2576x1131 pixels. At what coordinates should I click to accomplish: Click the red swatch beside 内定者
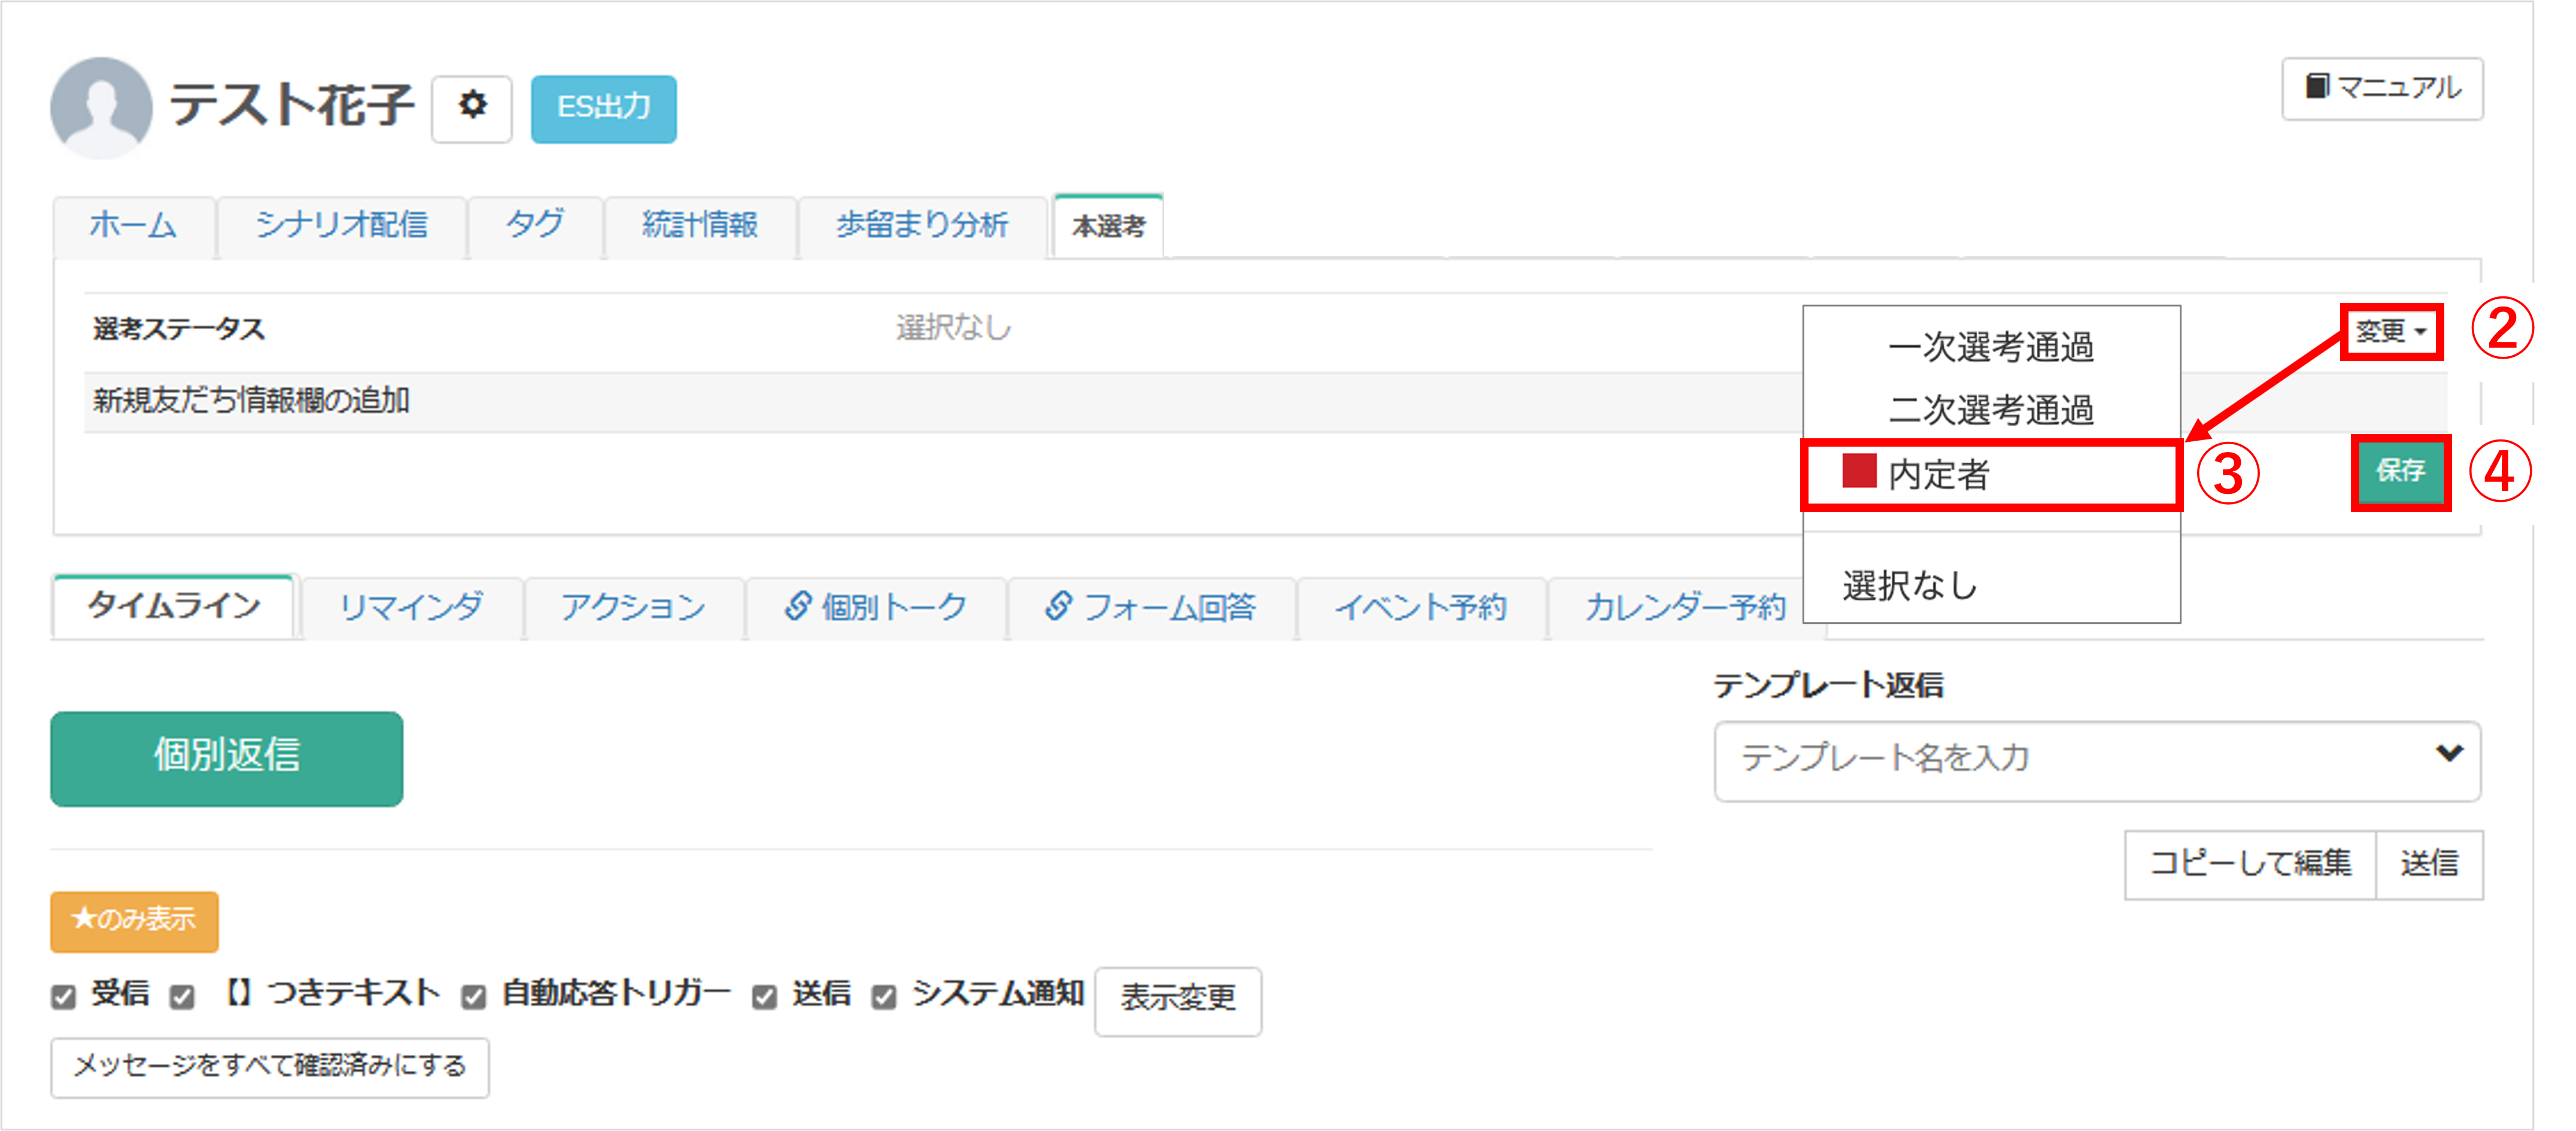coord(1859,471)
